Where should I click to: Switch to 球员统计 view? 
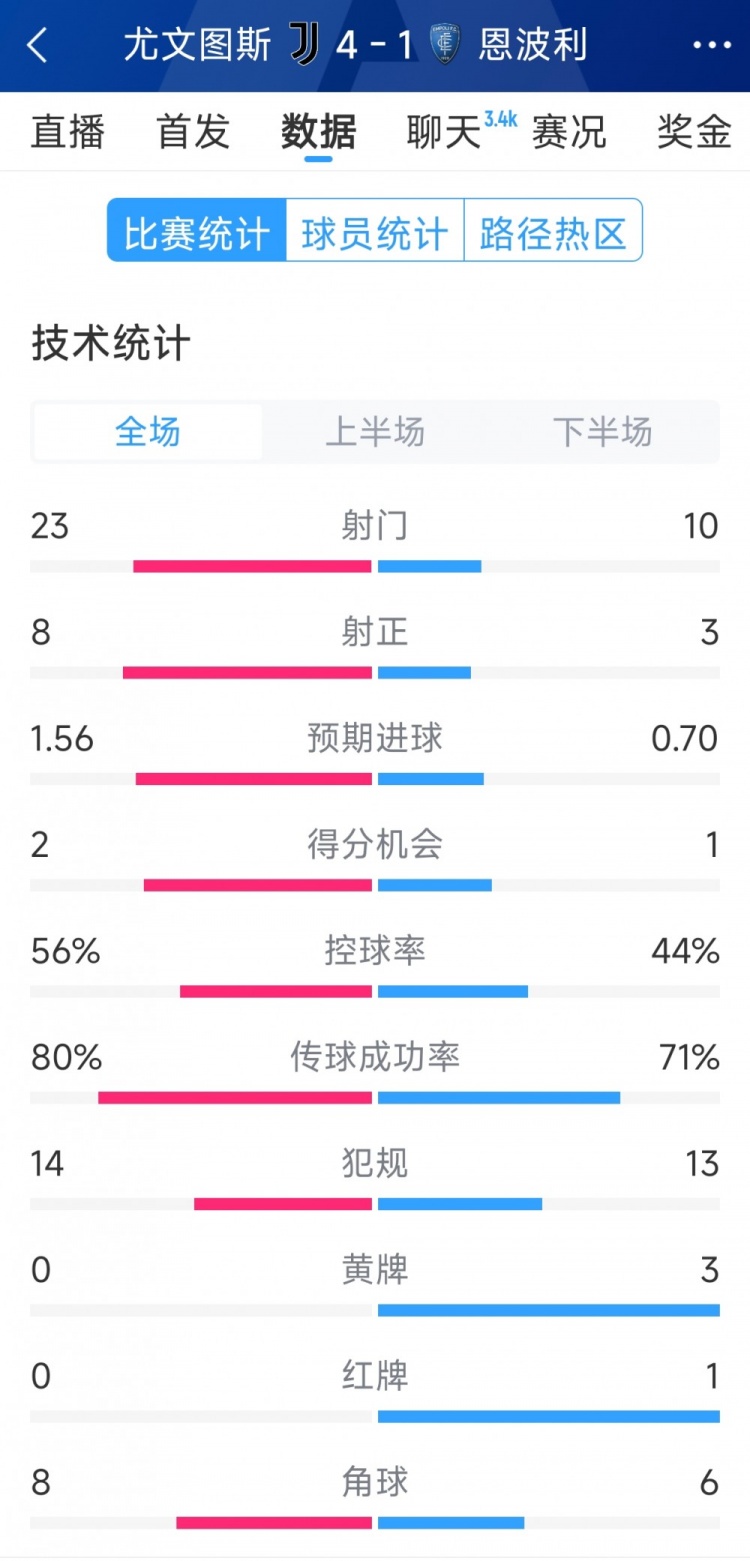pyautogui.click(x=375, y=231)
